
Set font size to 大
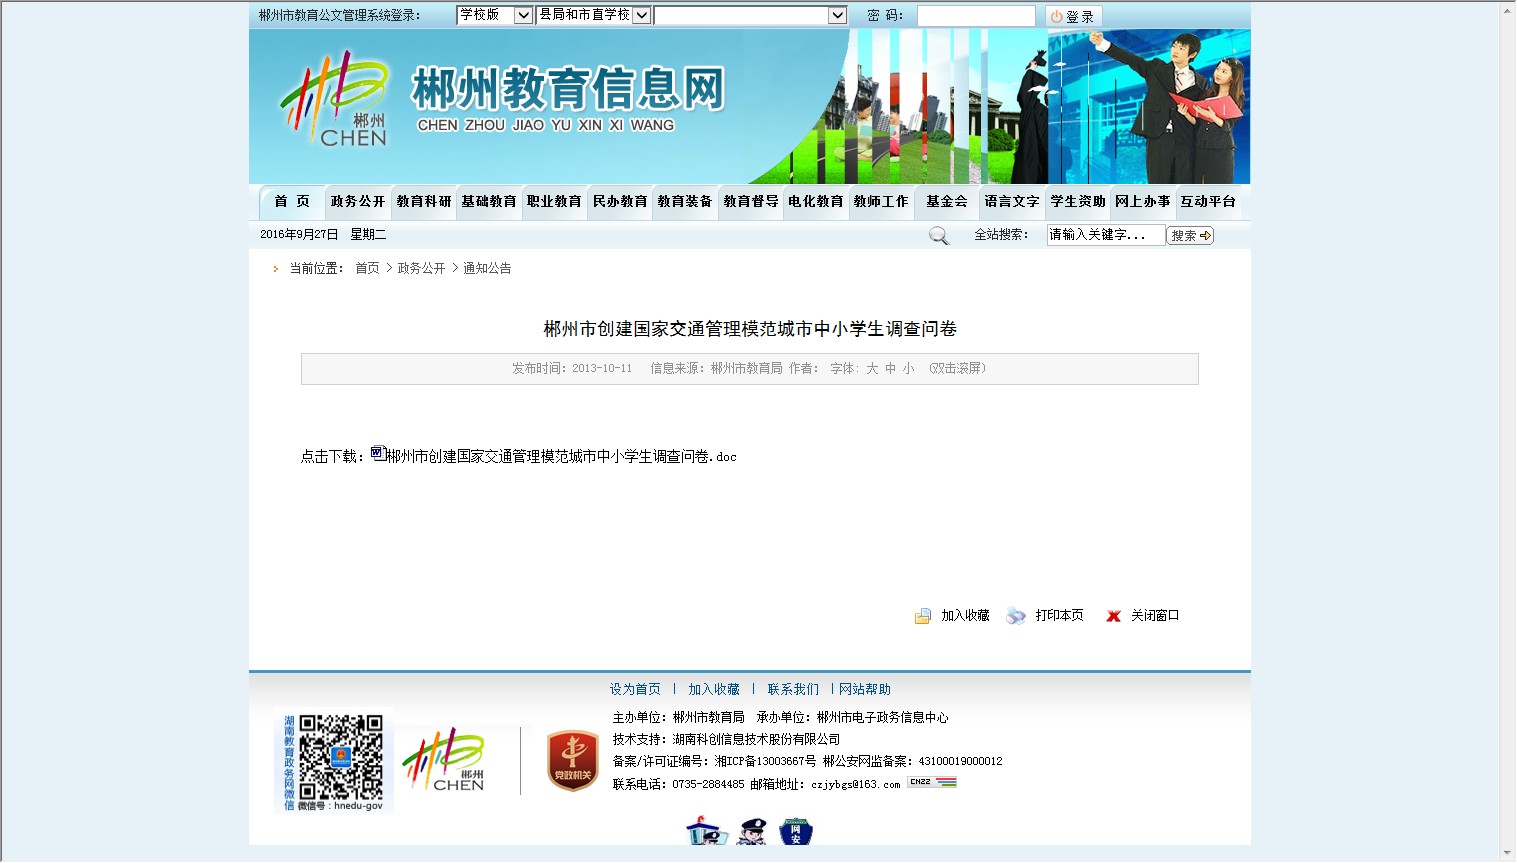coord(872,369)
